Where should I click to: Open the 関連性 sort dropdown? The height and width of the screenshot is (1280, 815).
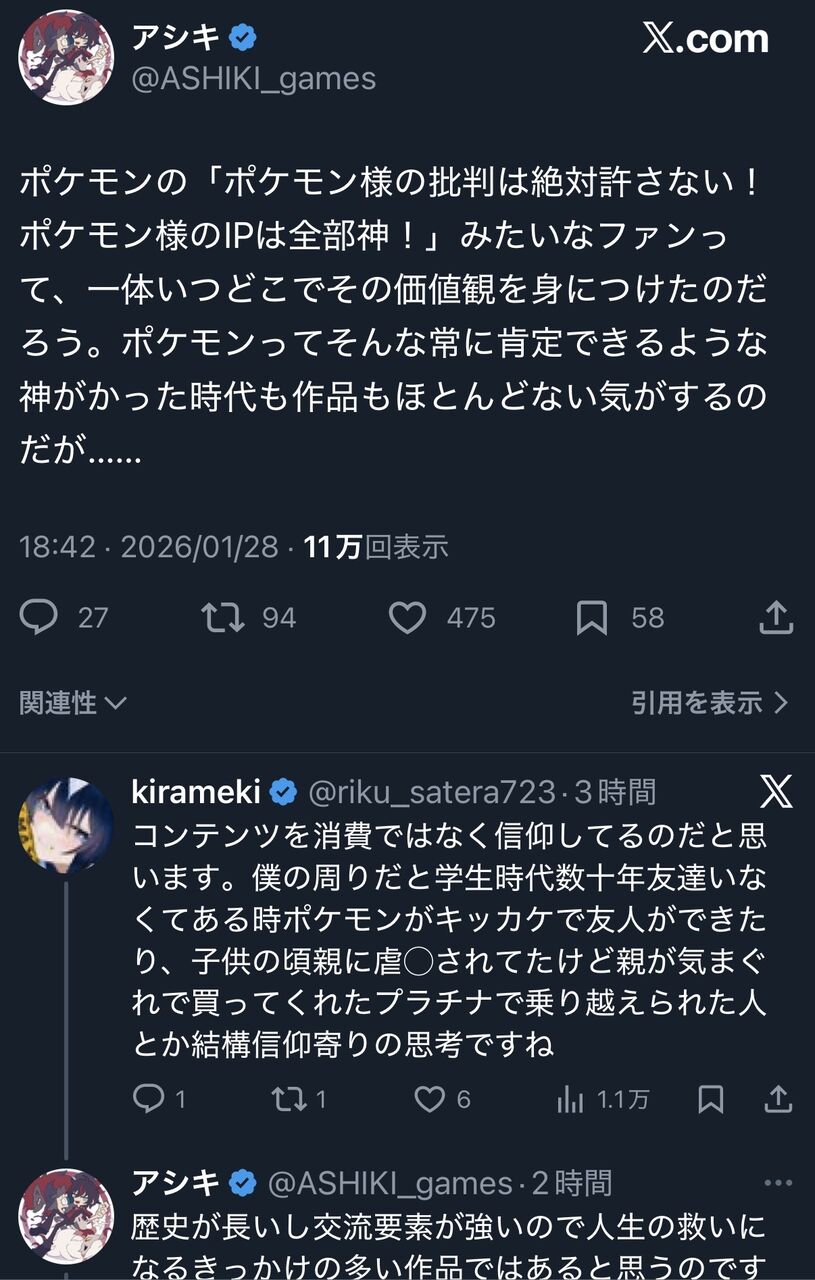pyautogui.click(x=73, y=703)
